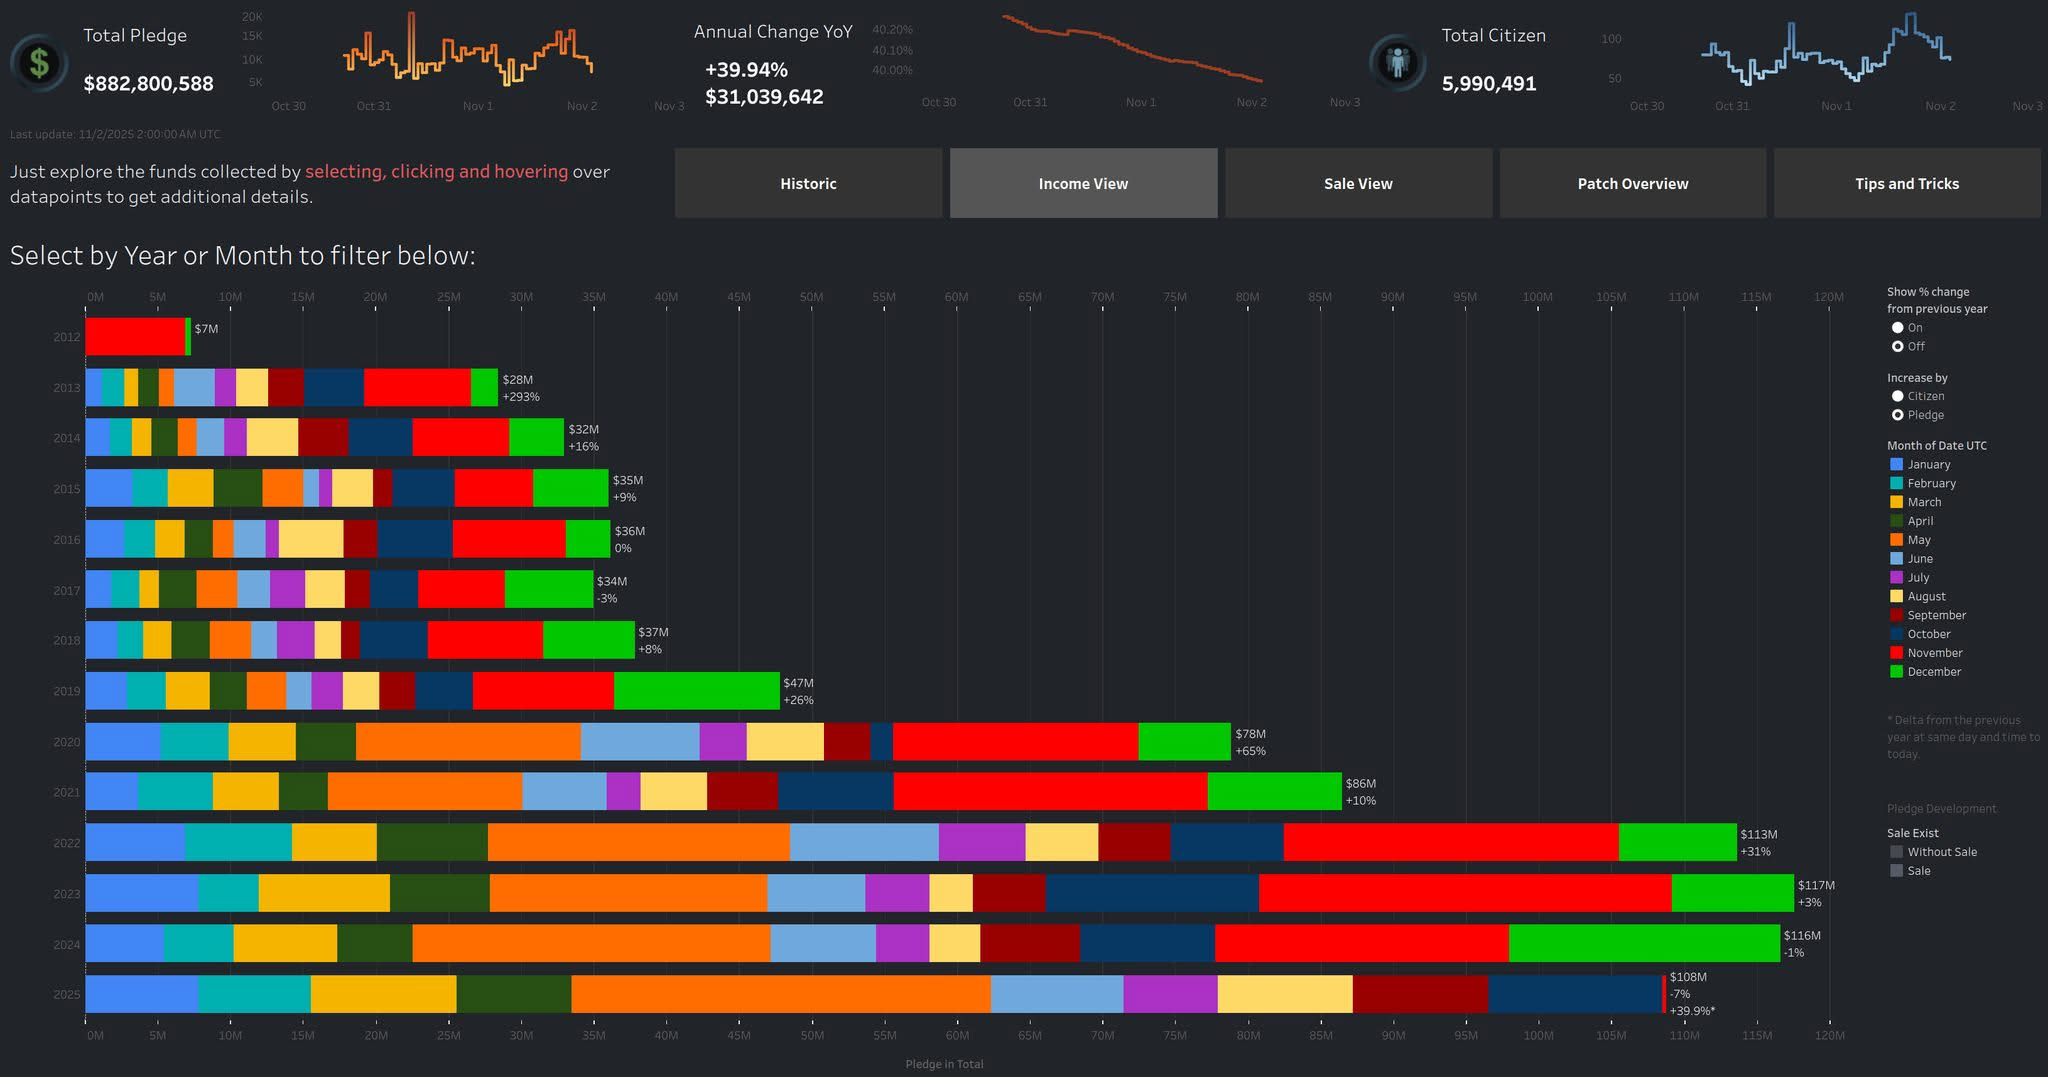
Task: Select the On radio for % change
Action: [x=1897, y=328]
